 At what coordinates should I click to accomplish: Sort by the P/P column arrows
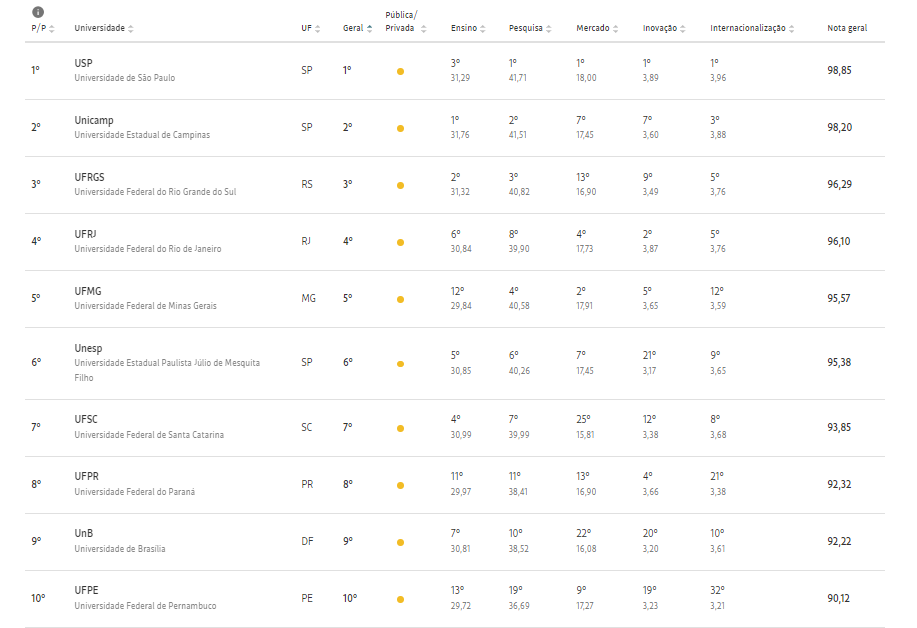click(51, 29)
